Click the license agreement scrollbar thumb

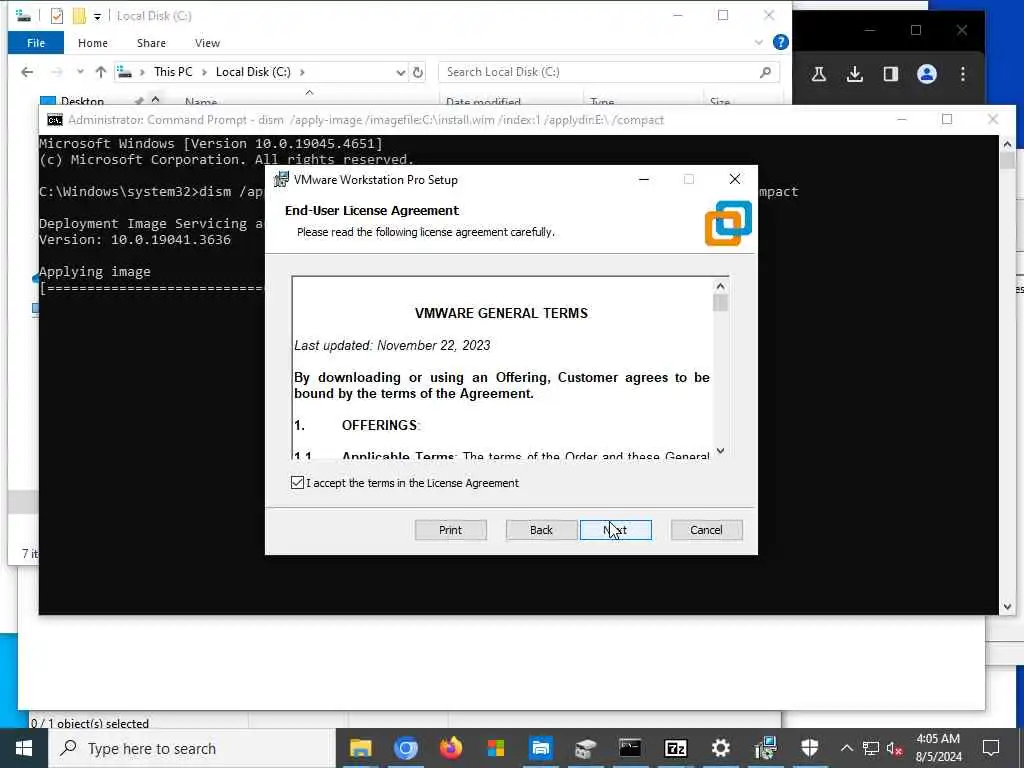coord(720,303)
